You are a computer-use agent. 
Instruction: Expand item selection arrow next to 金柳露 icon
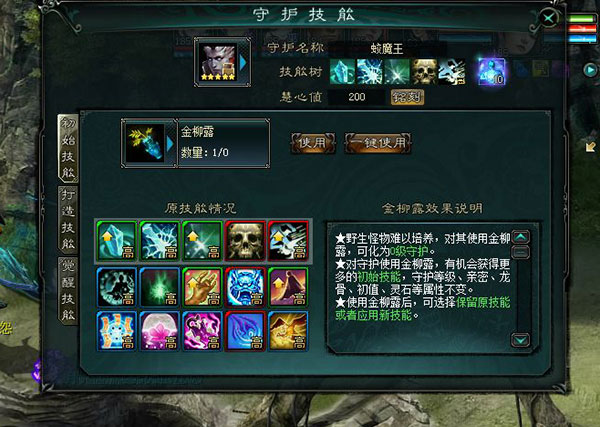[170, 144]
